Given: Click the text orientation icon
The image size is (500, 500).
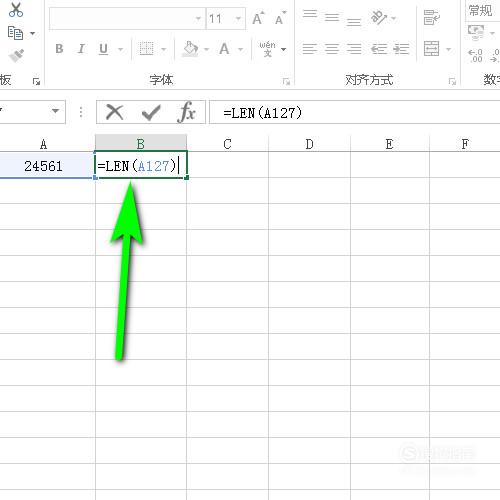Looking at the screenshot, I should [379, 17].
